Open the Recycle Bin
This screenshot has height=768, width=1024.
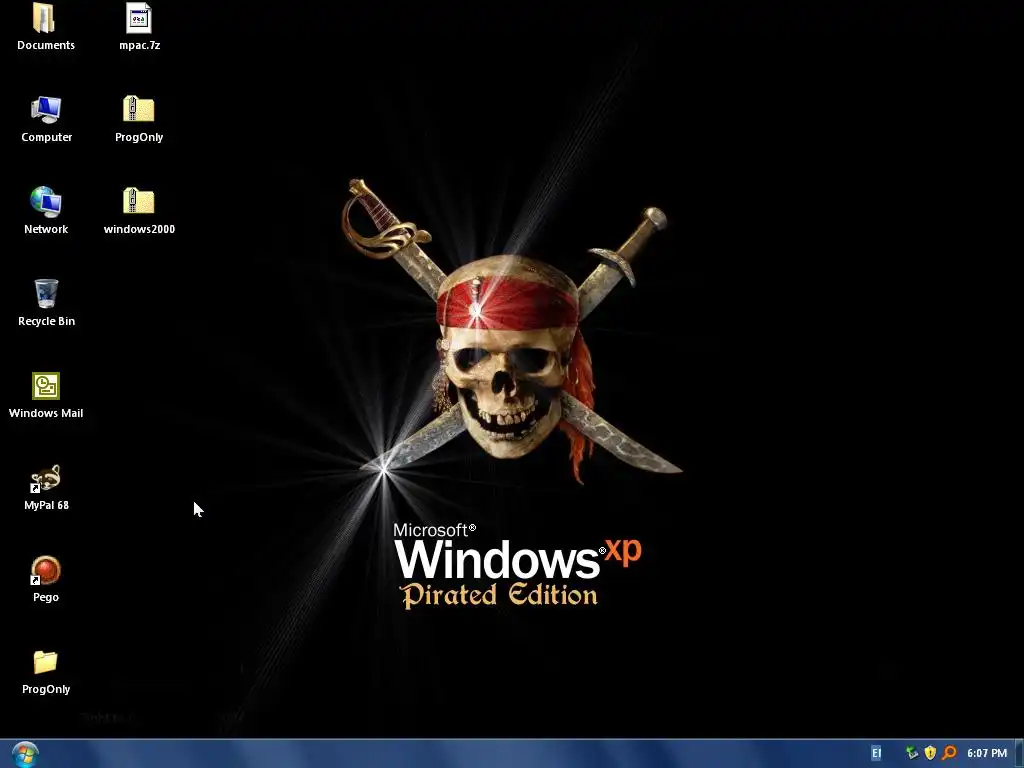point(46,304)
